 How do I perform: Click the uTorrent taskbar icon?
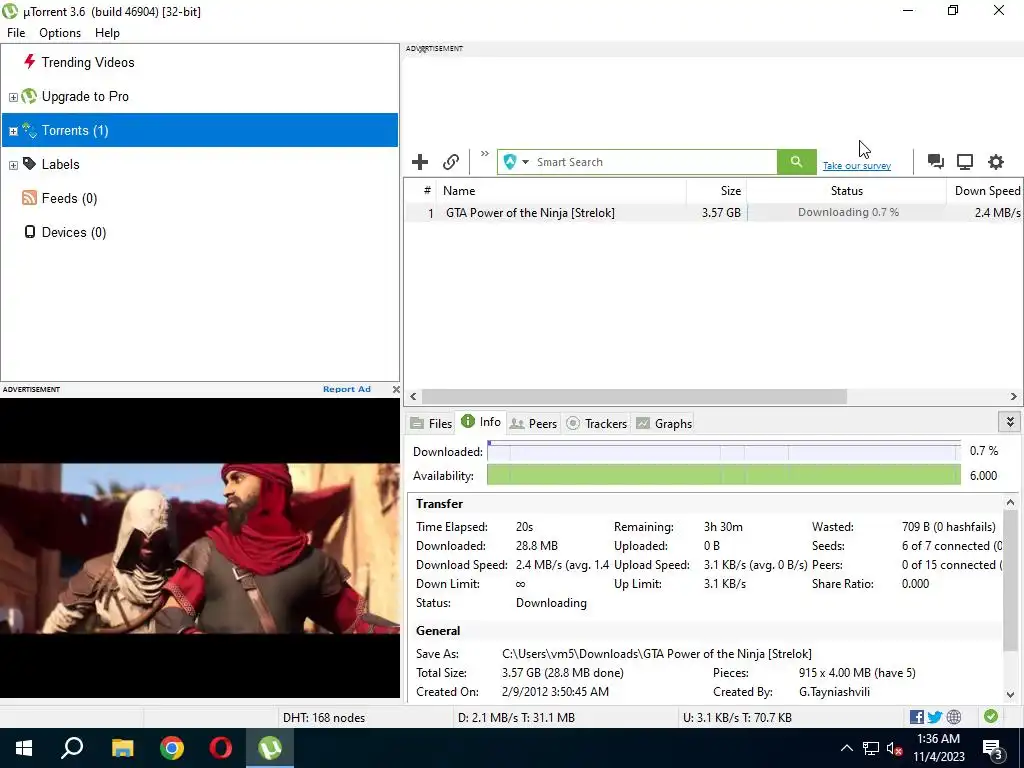270,748
